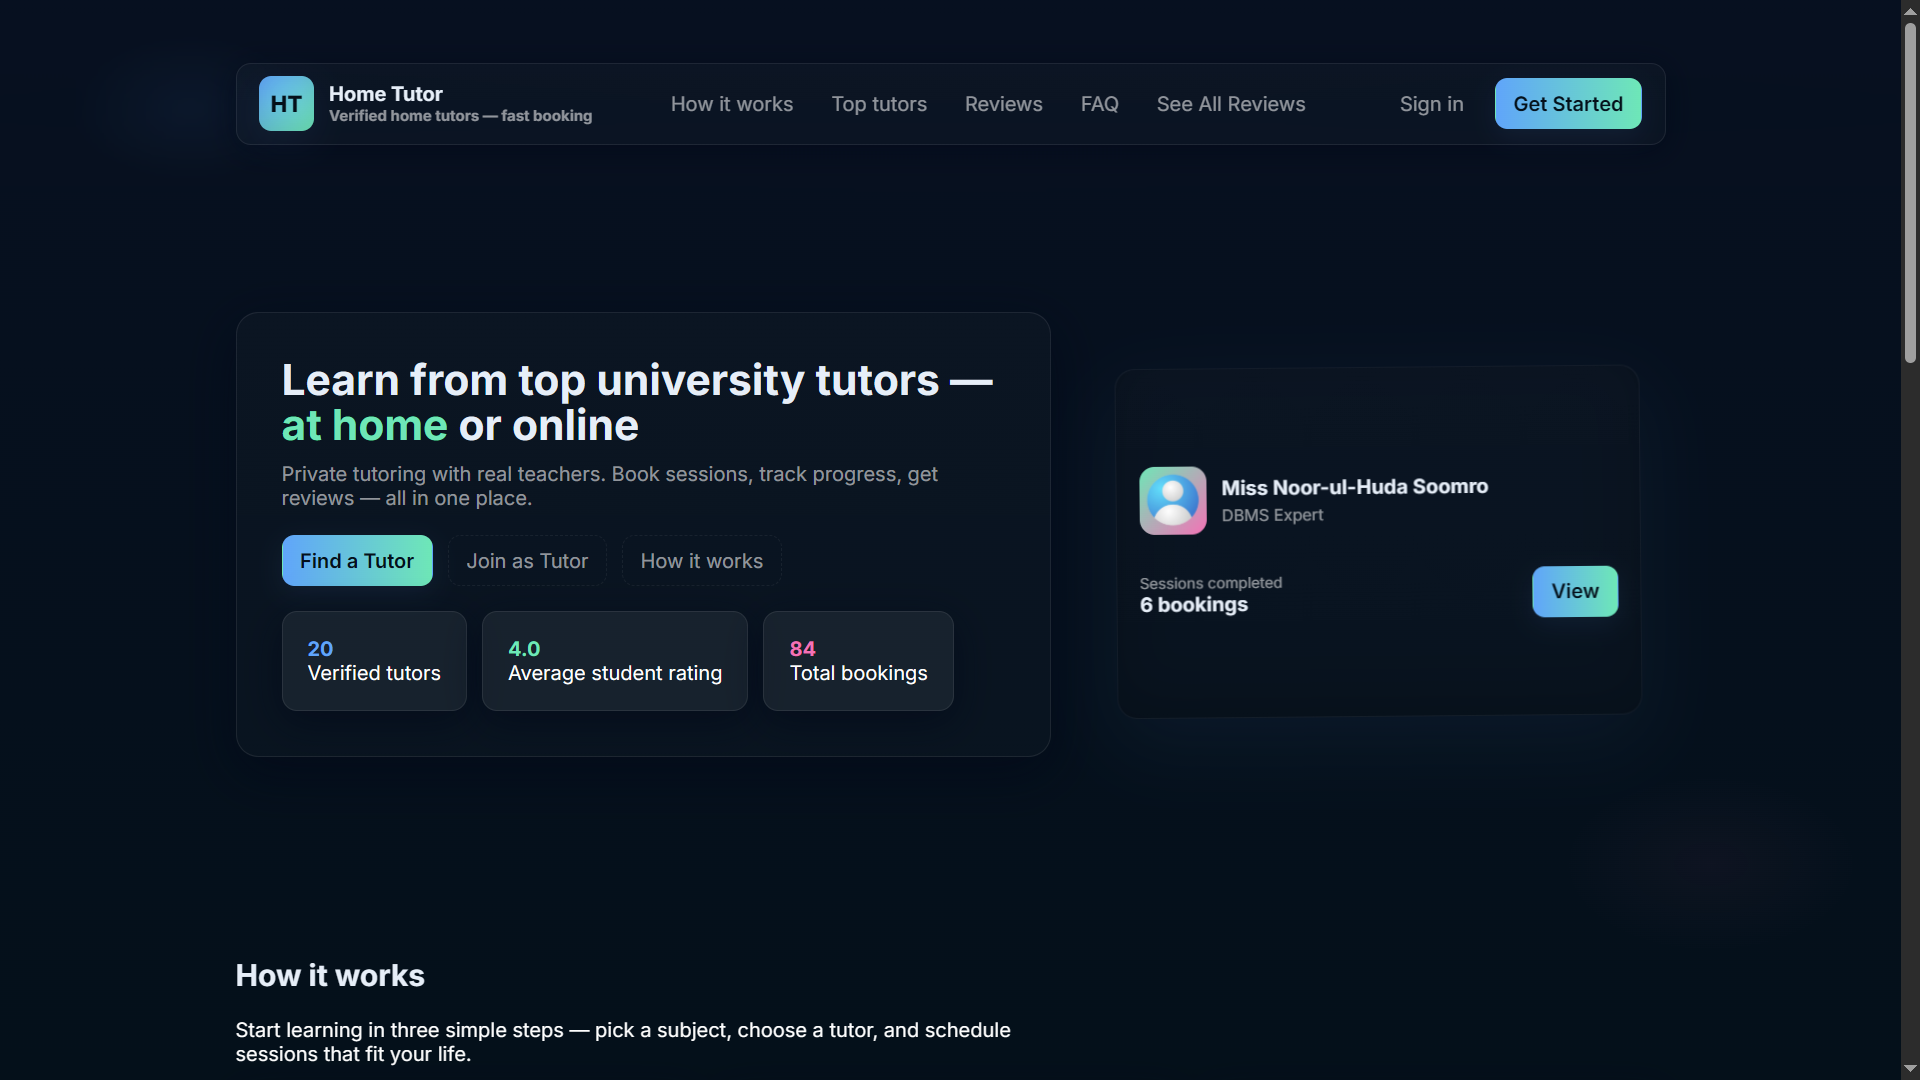Click hero How it works button
This screenshot has height=1080, width=1920.
(701, 561)
